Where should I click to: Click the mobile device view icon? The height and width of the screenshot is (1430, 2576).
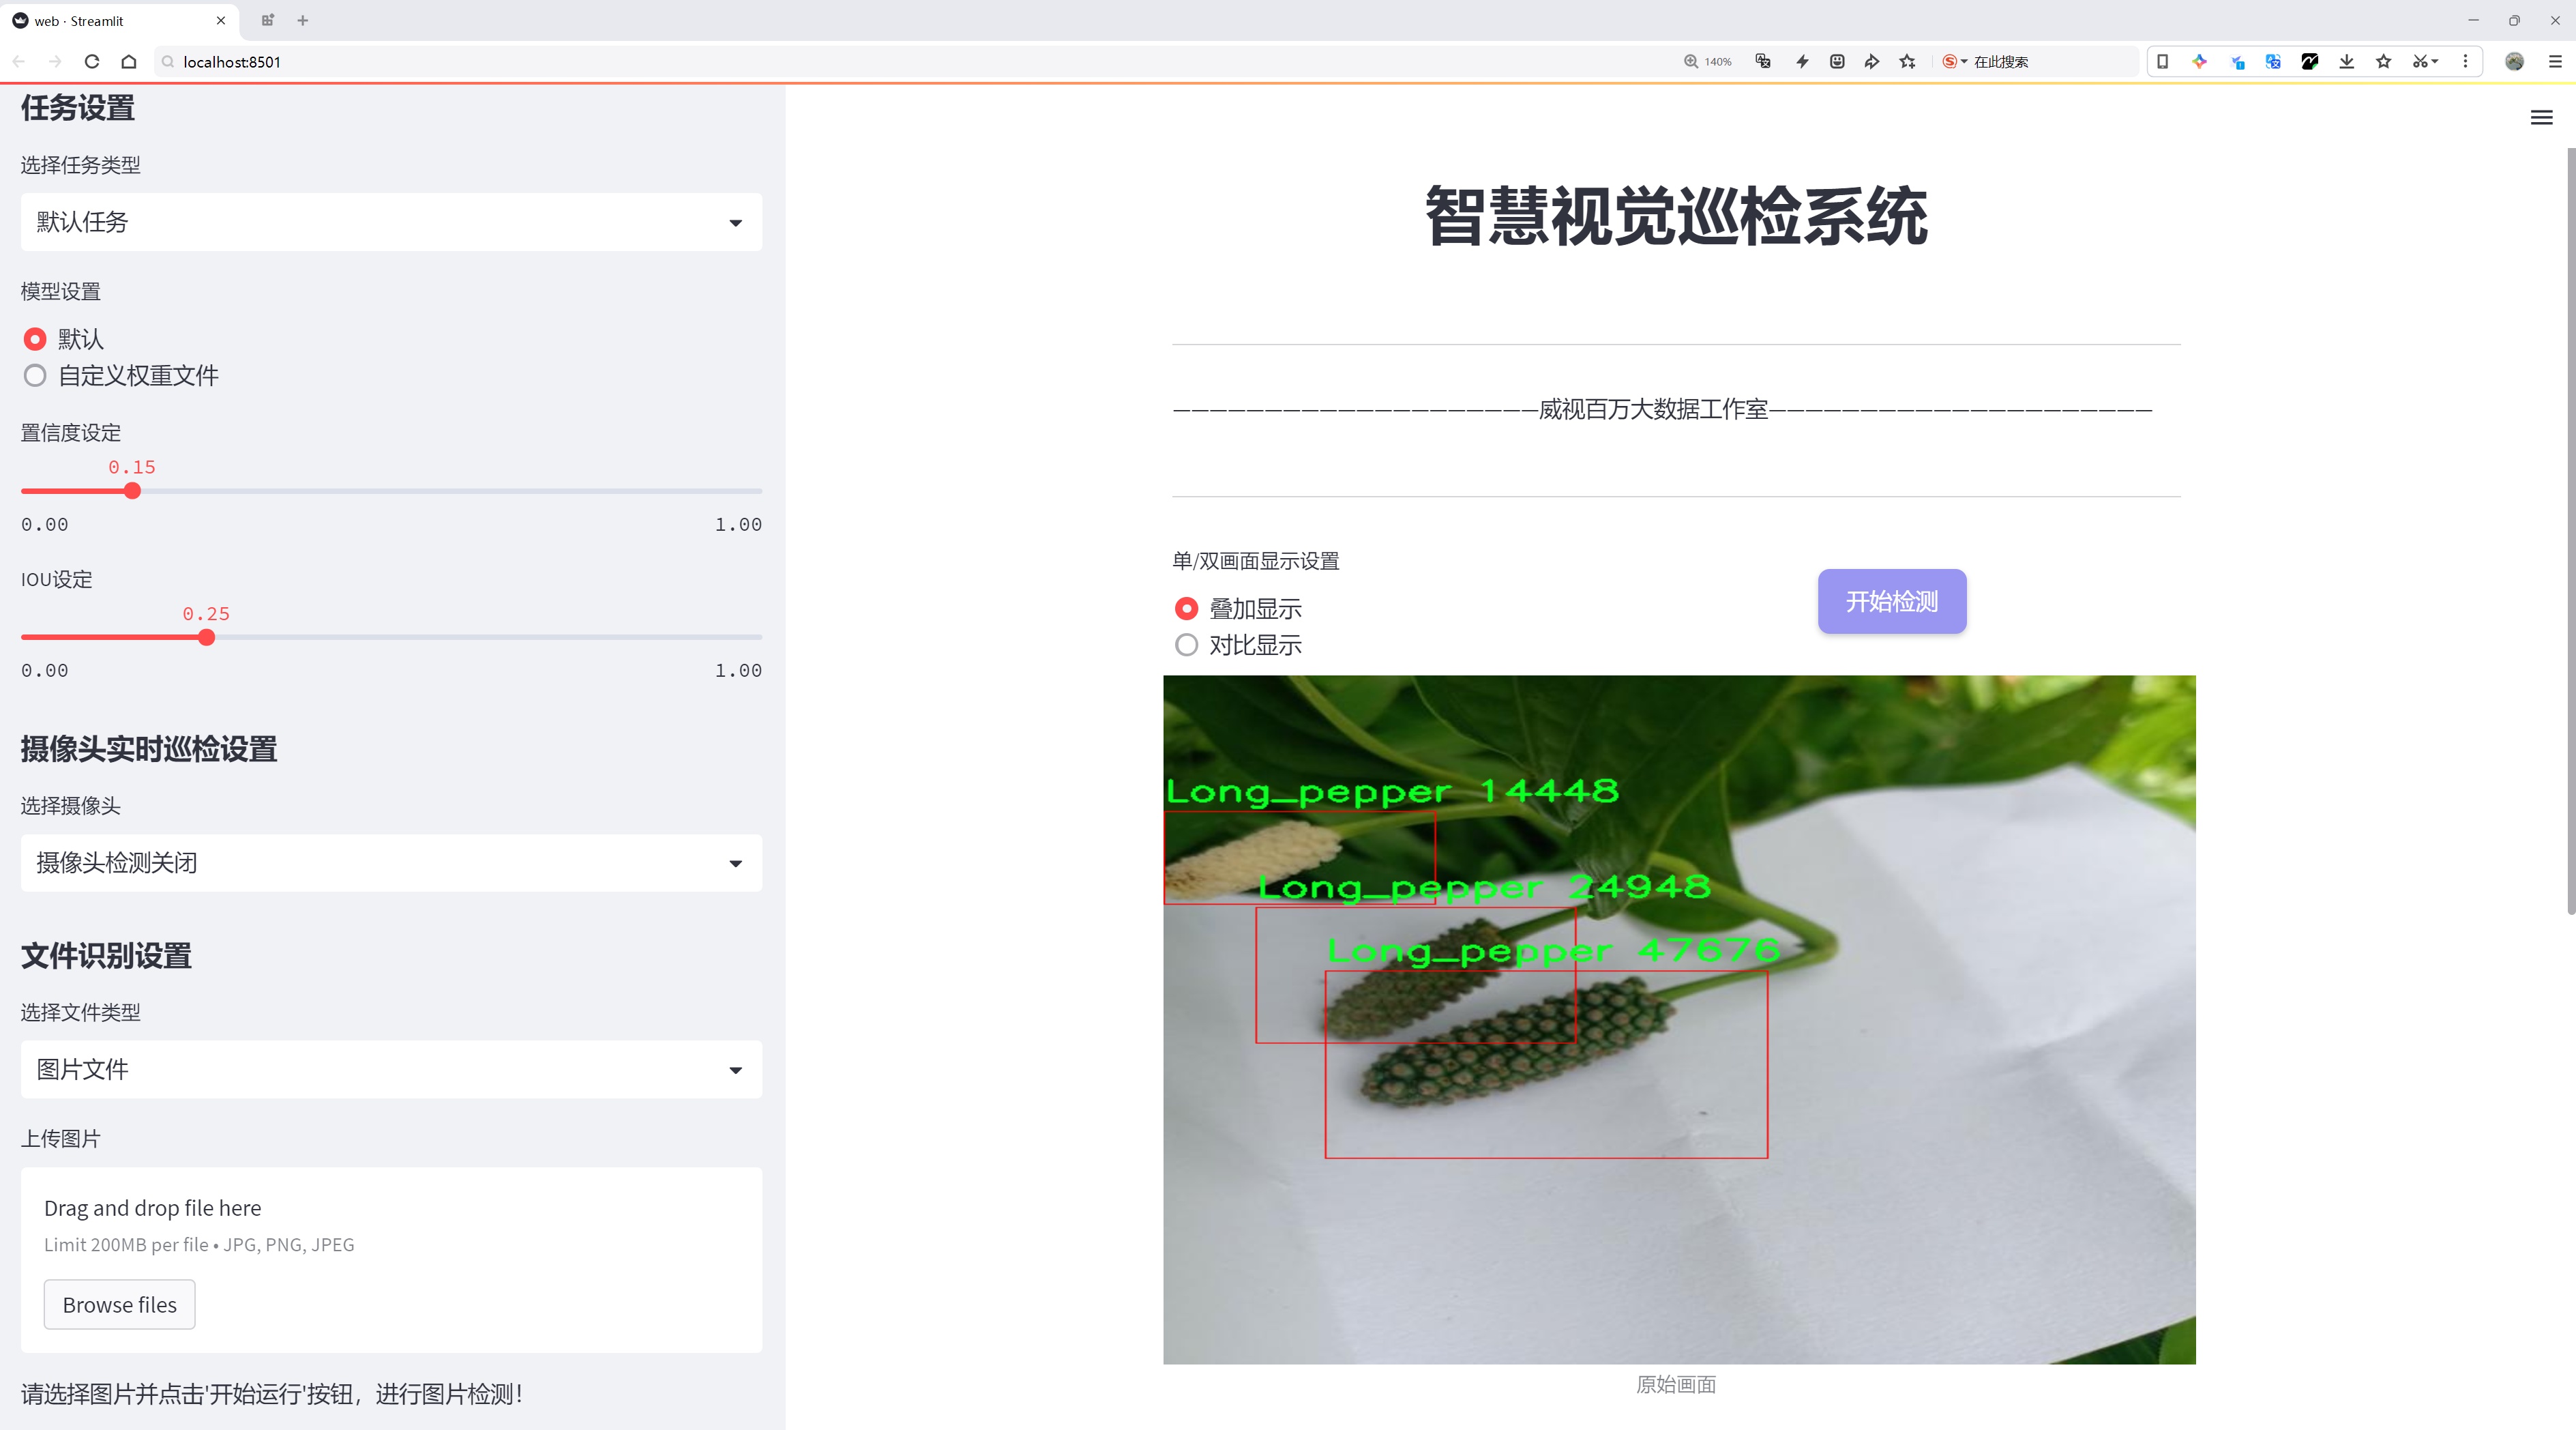tap(2162, 61)
